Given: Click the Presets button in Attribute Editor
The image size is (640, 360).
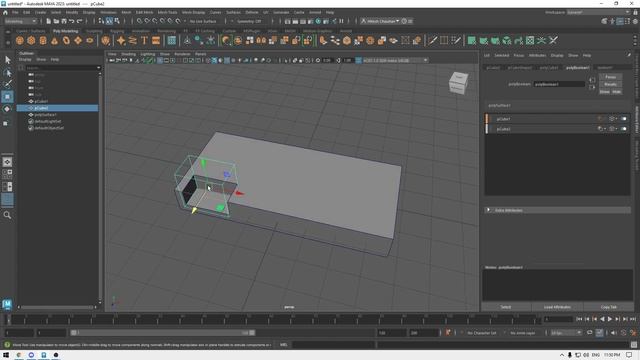Looking at the screenshot, I should coord(610,84).
